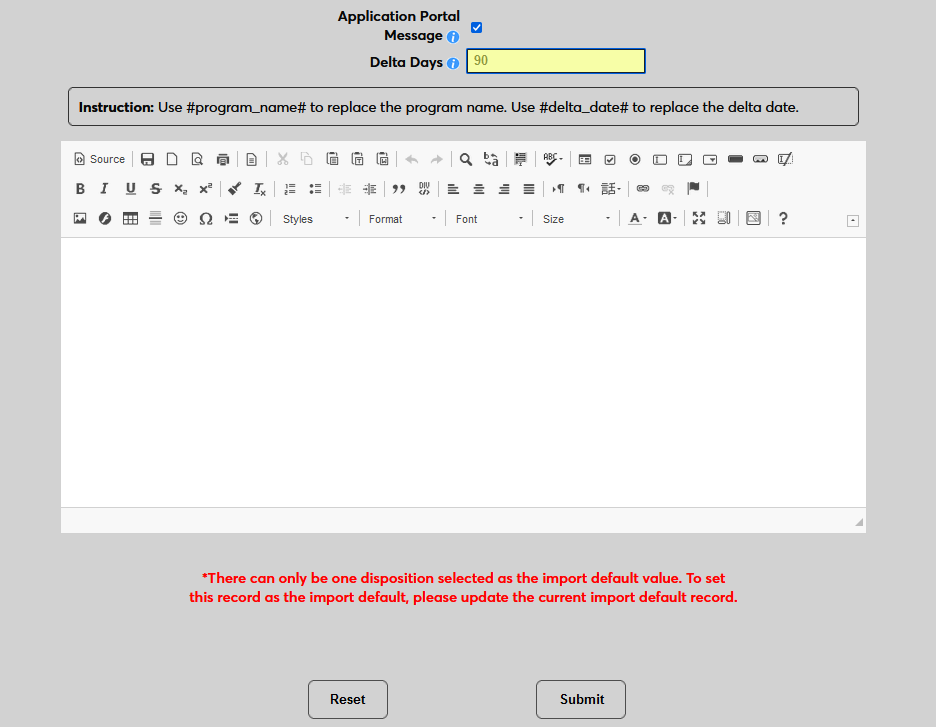Viewport: 936px width, 727px height.
Task: Align text left
Action: click(453, 189)
